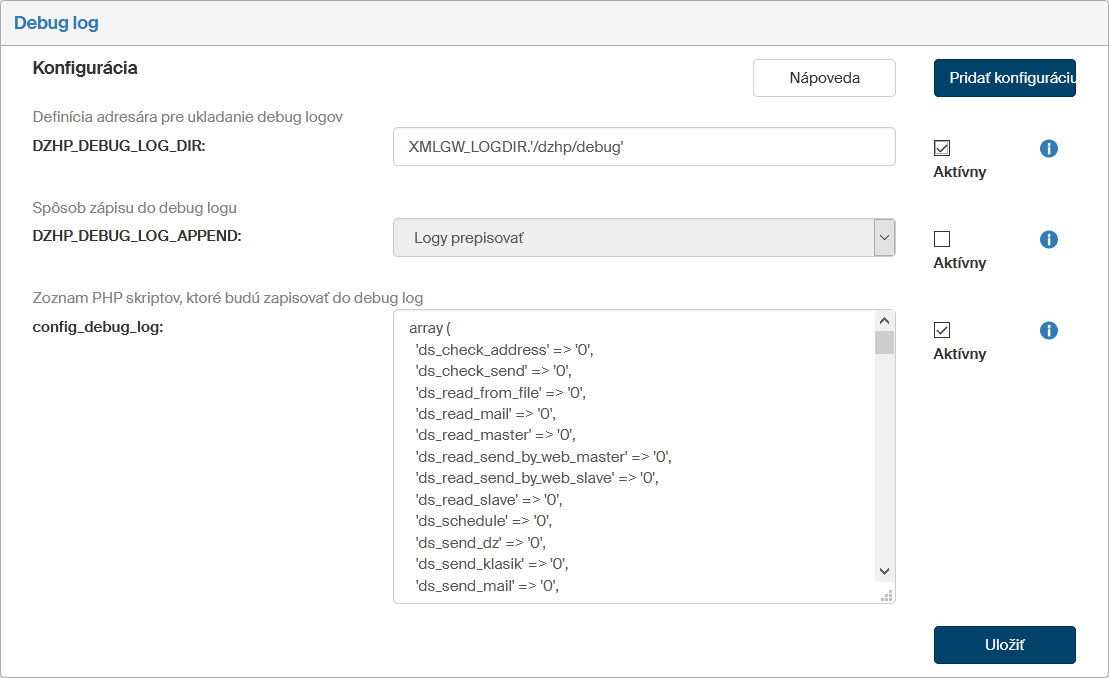Click scroll-down arrow in config_debug_log textarea

coord(884,570)
